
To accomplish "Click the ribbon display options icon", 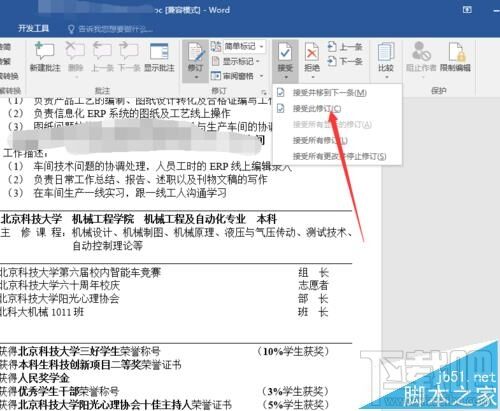I will tap(467, 10).
